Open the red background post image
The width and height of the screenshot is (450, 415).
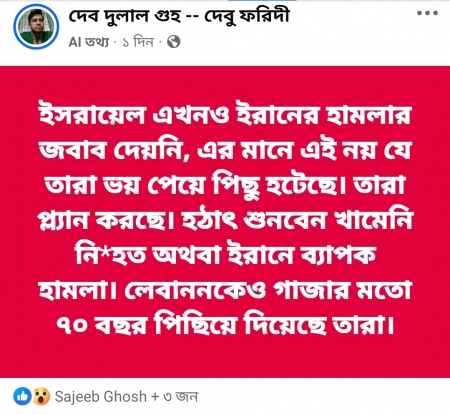(225, 222)
